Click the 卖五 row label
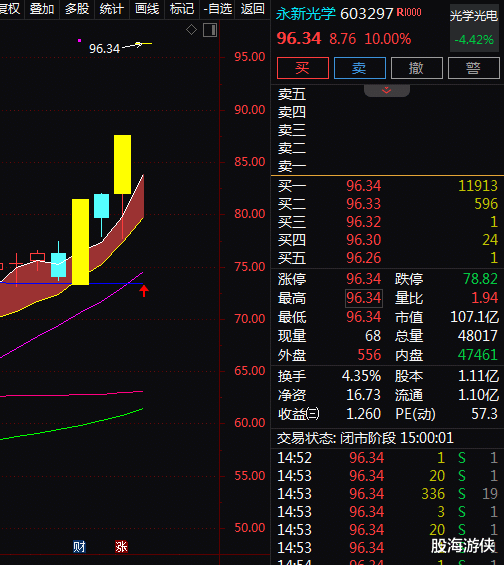 point(292,94)
